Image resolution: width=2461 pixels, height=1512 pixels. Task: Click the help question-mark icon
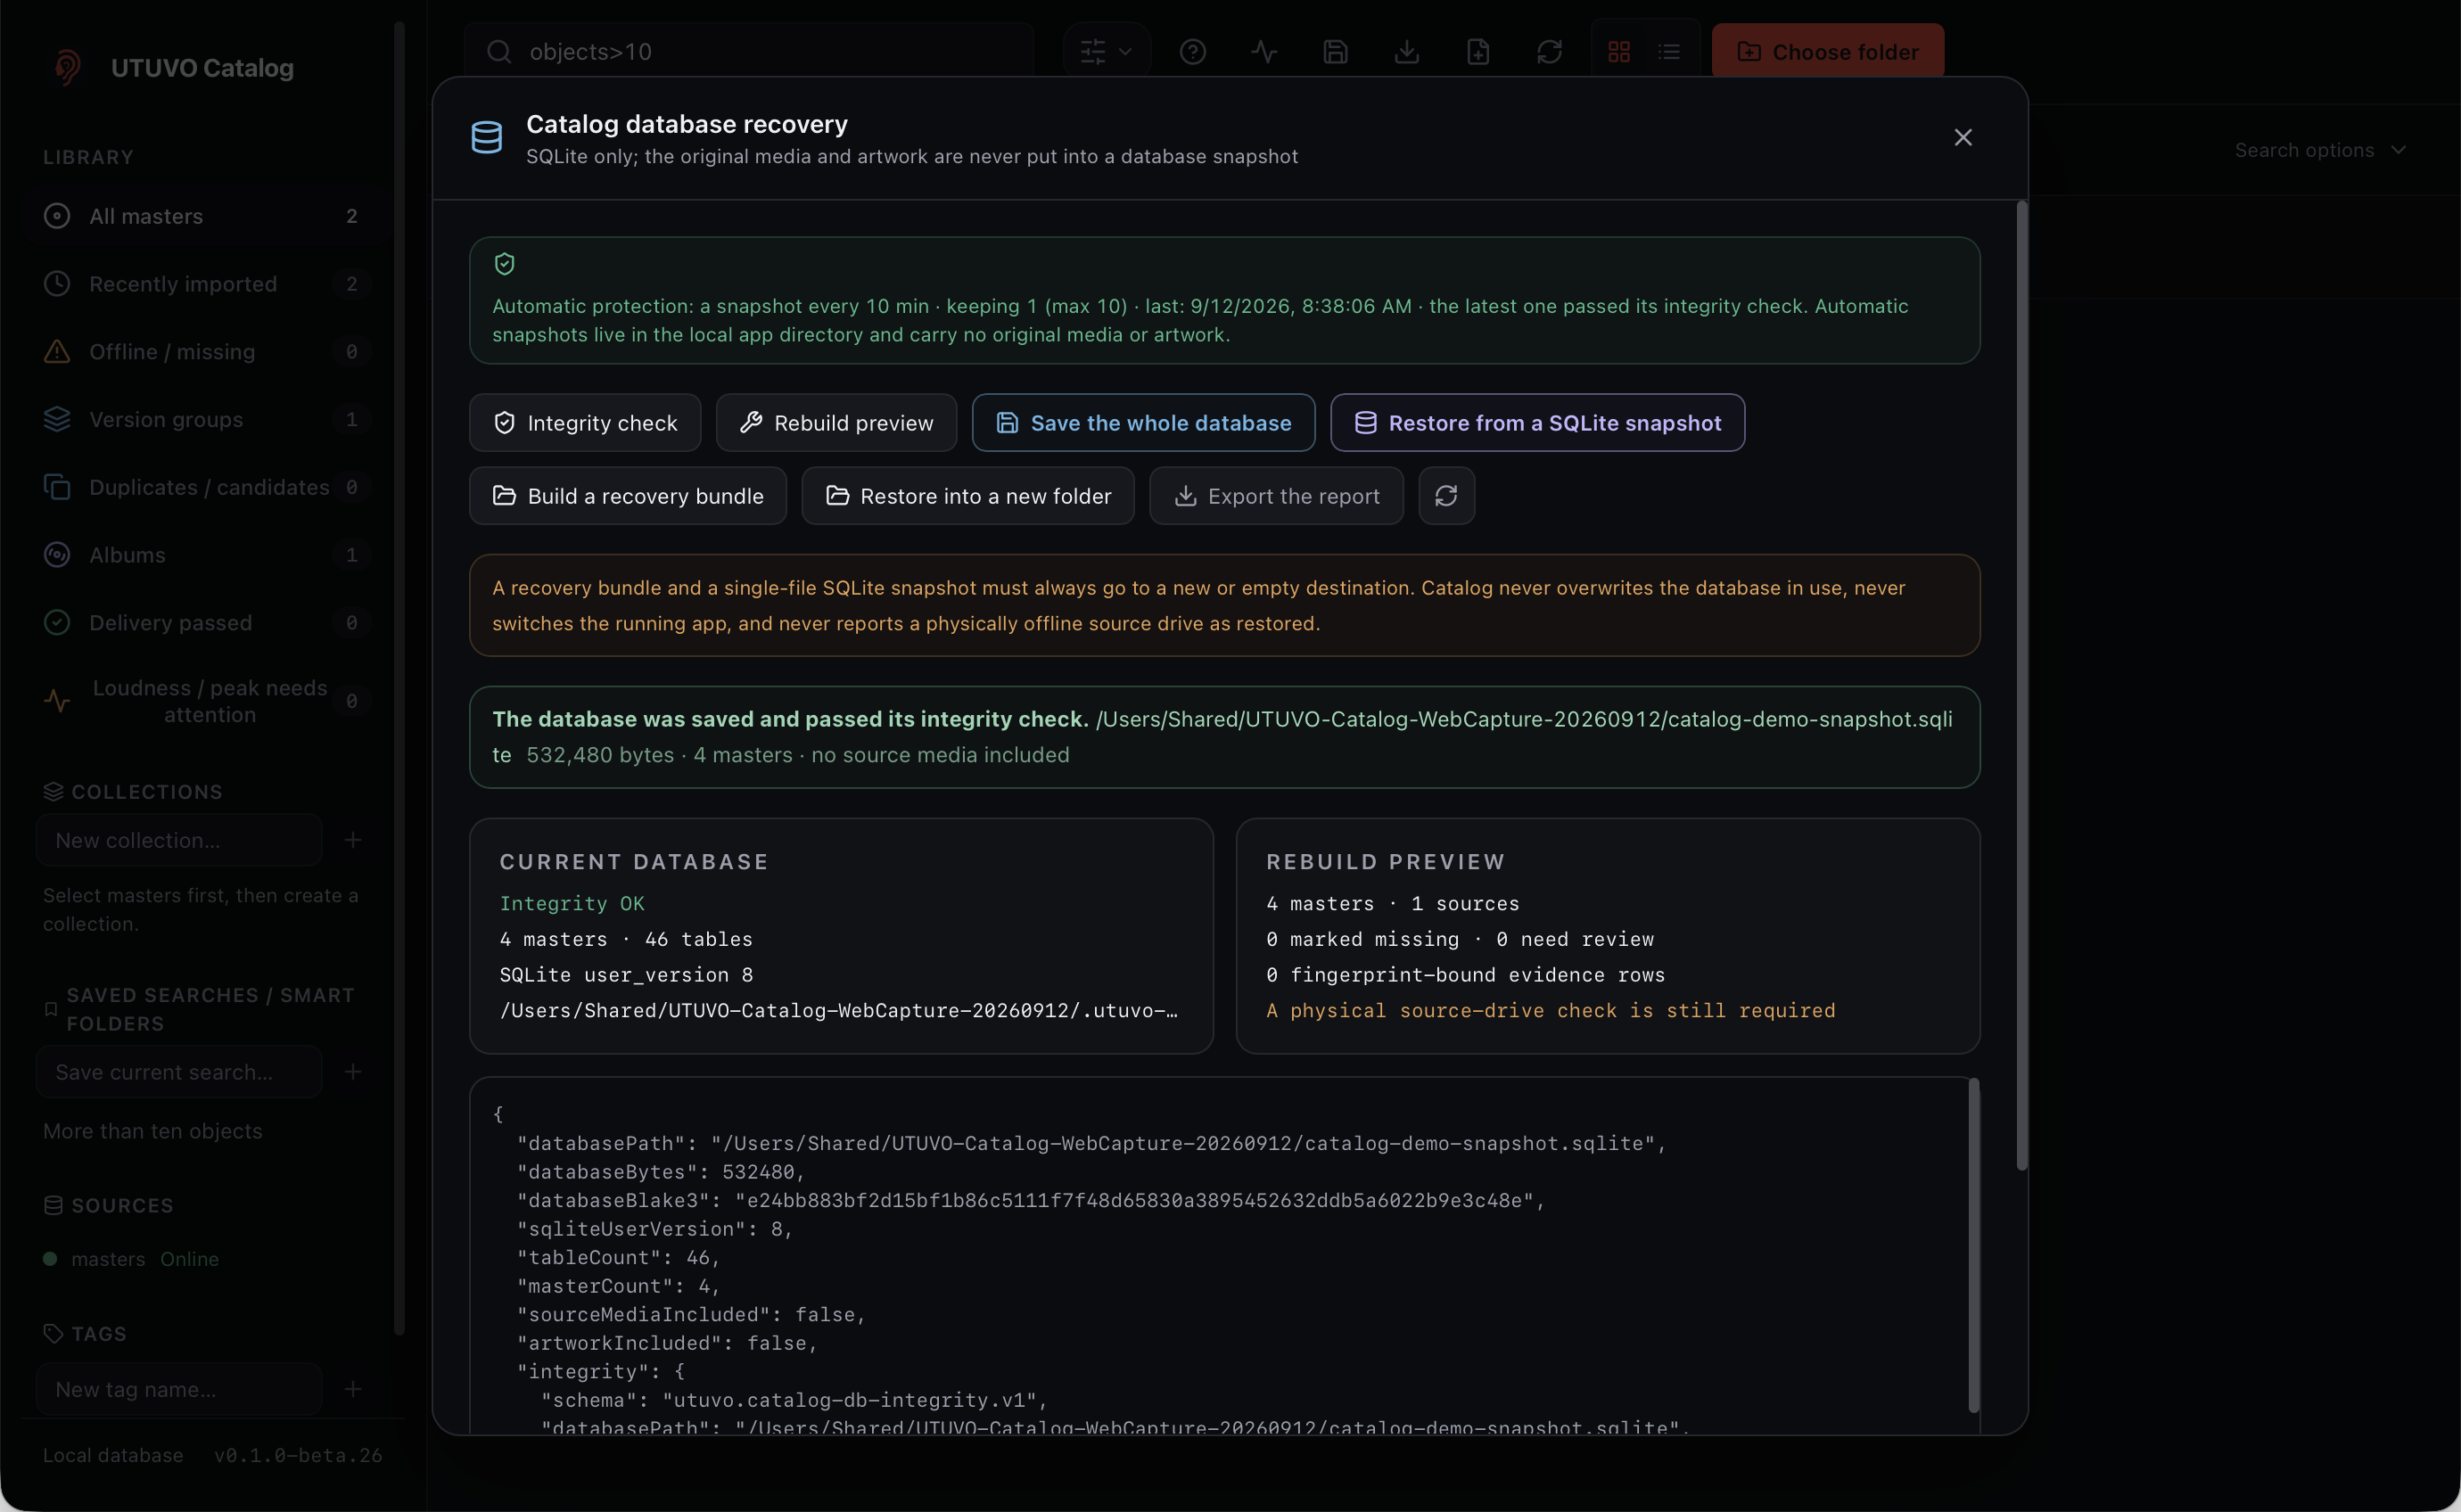[1192, 51]
